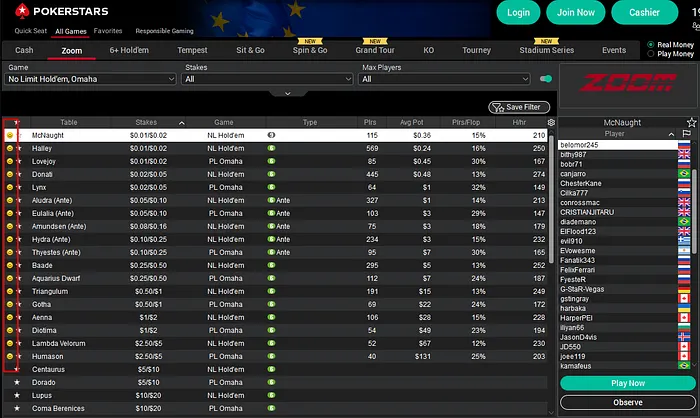Switch to the KO tab
The width and height of the screenshot is (700, 418).
pos(429,50)
